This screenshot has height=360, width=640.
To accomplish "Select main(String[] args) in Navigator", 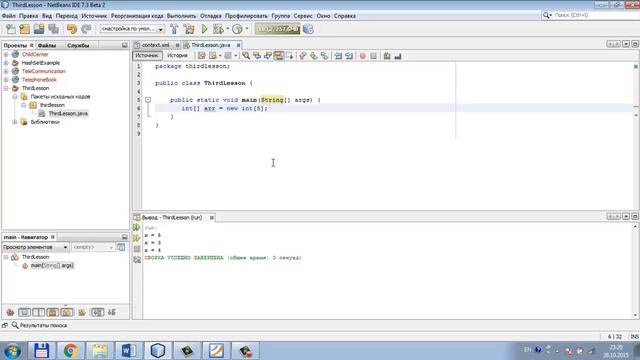I will tap(52, 265).
